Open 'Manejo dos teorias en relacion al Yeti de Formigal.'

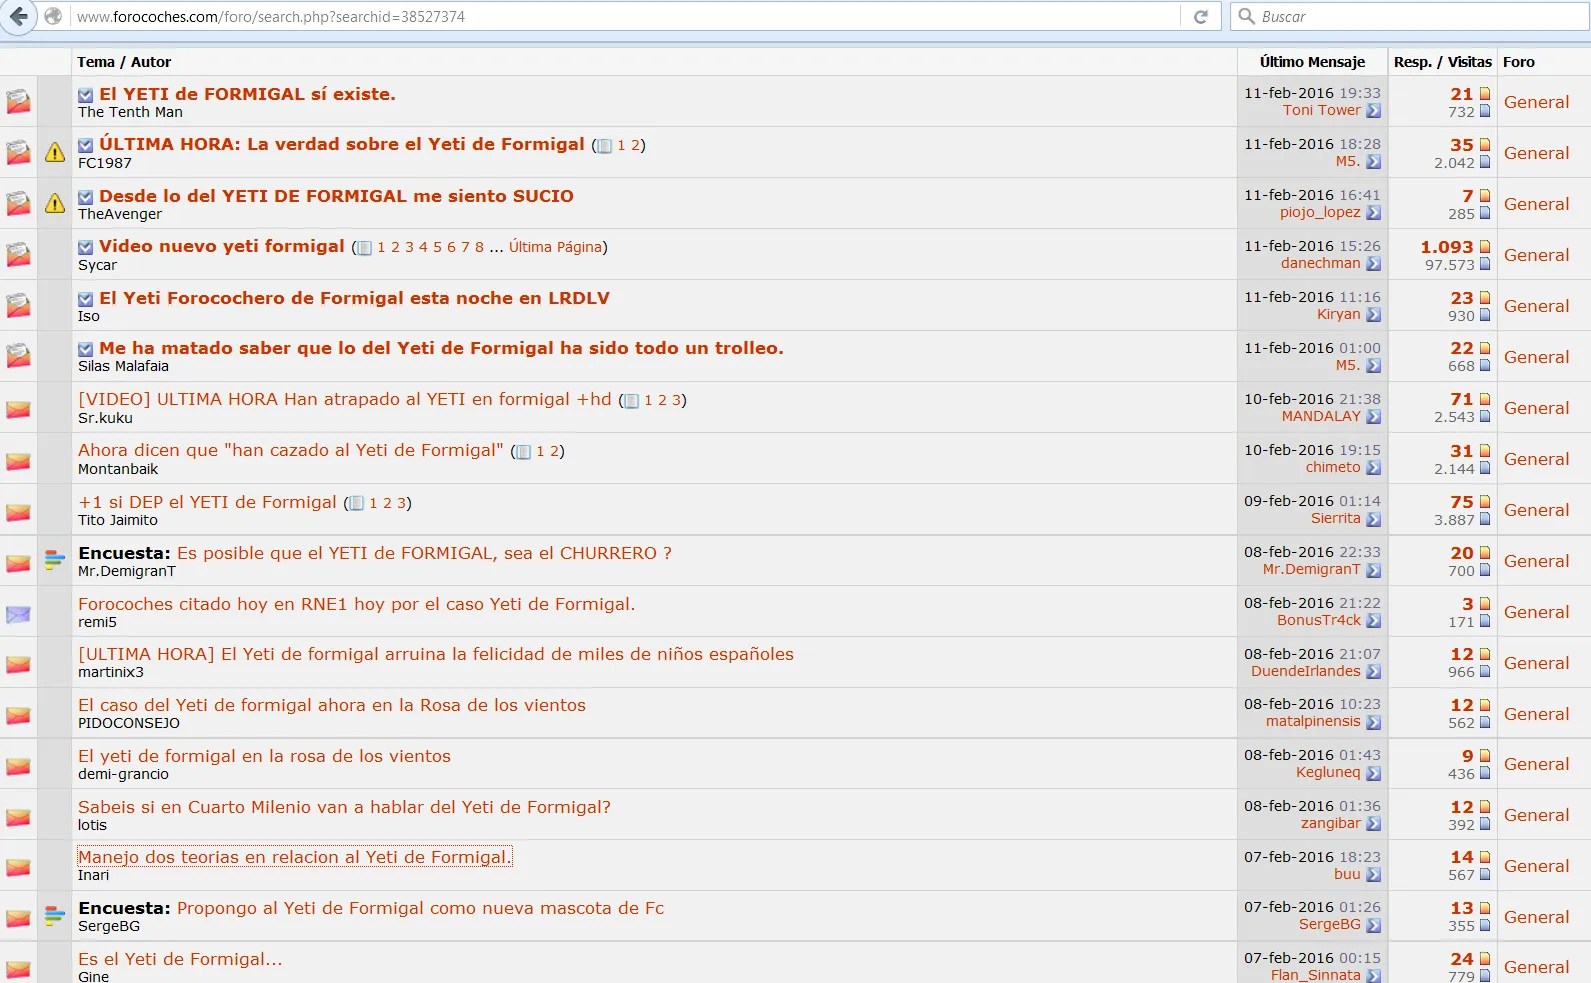point(294,857)
